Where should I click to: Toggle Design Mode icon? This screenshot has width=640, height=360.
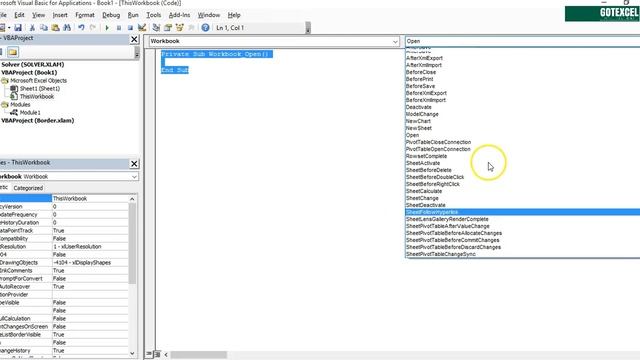tap(142, 28)
